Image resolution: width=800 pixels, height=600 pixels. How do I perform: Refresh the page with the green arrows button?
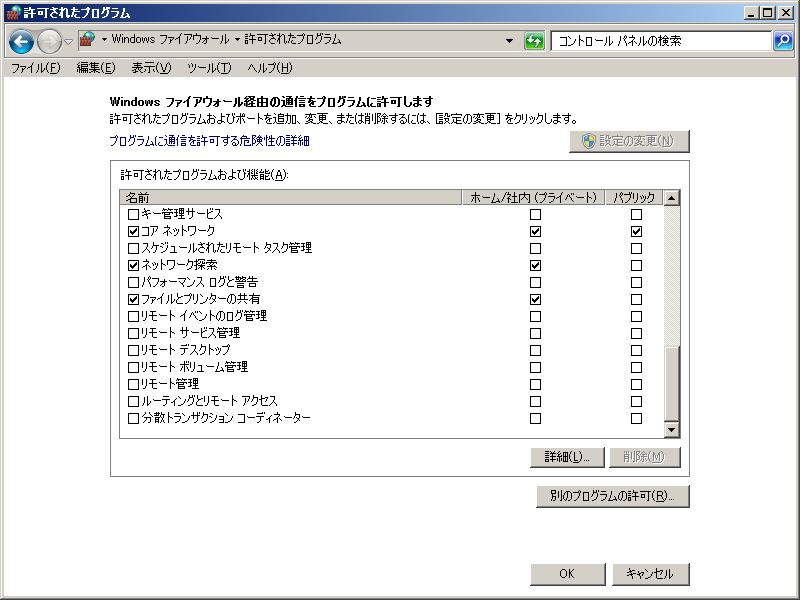pos(534,41)
